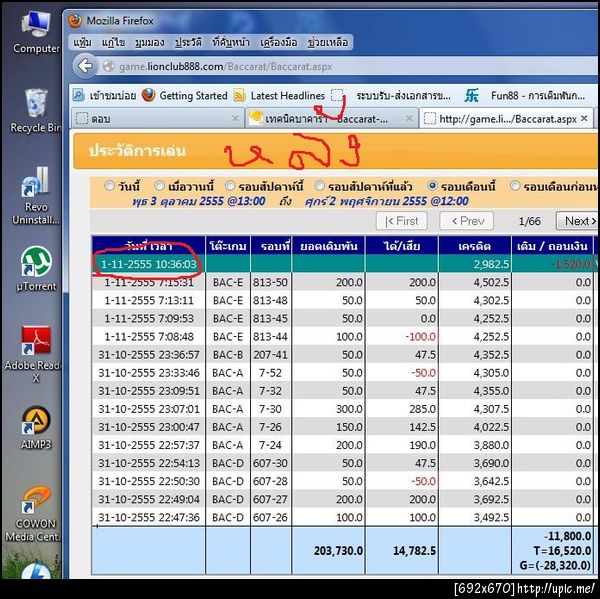Open Revo Uninstaller desktop shortcut
600x599 pixels.
(36, 196)
